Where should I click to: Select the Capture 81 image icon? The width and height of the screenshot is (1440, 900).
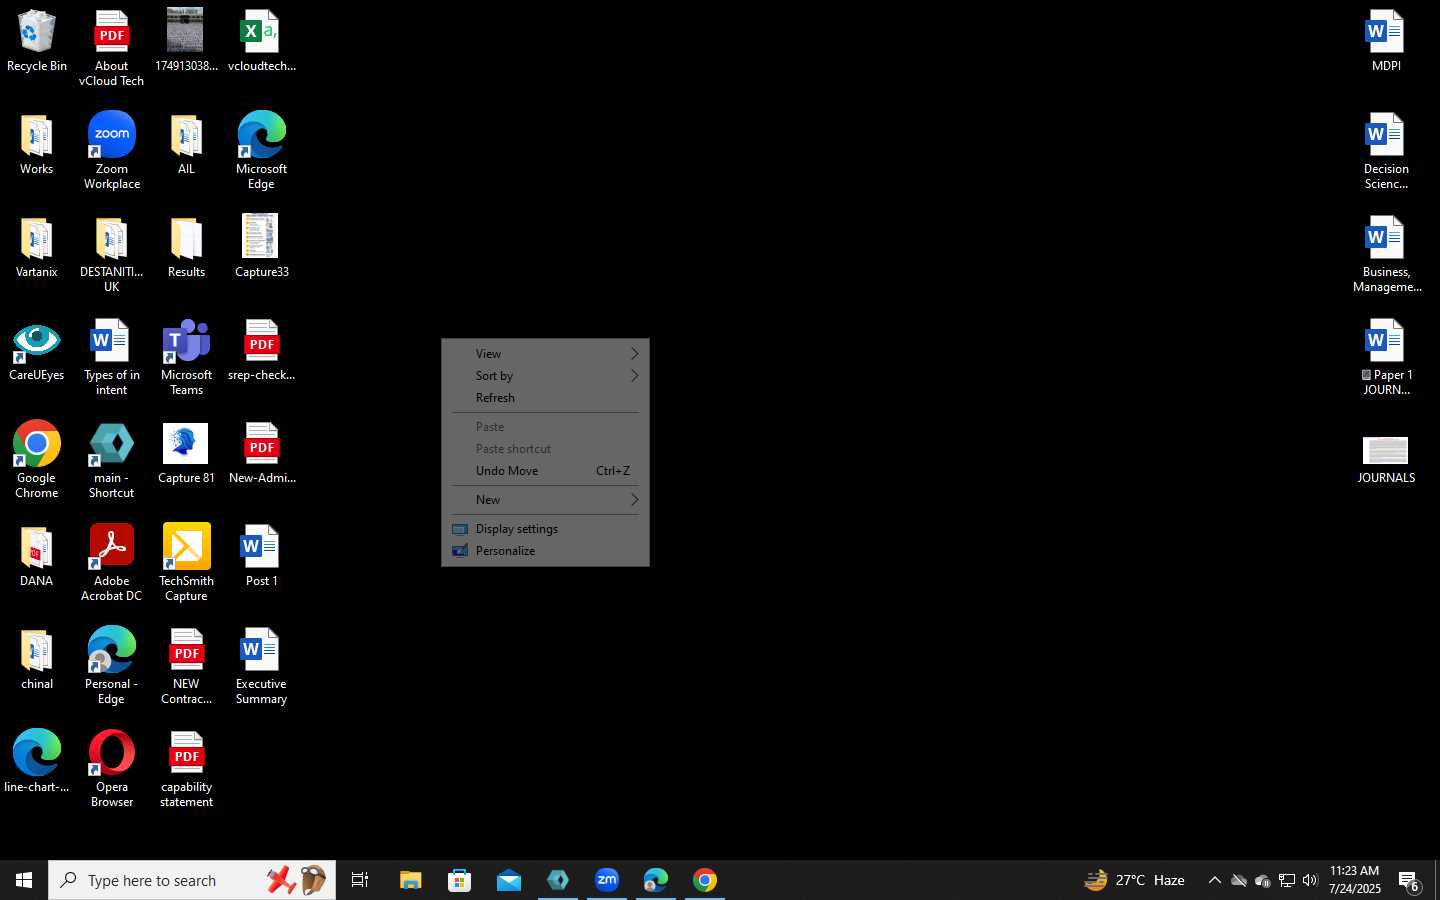[187, 455]
